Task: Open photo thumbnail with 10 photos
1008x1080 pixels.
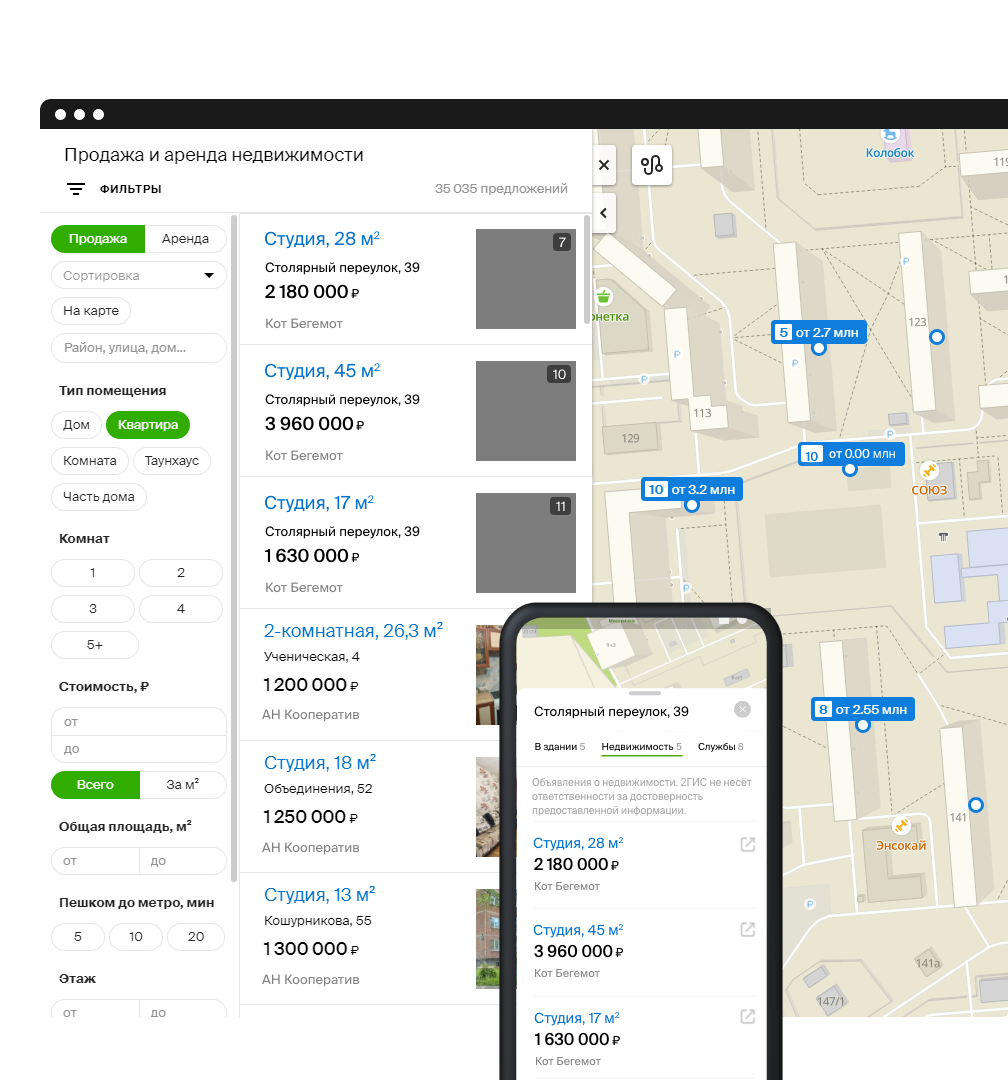Action: point(526,411)
